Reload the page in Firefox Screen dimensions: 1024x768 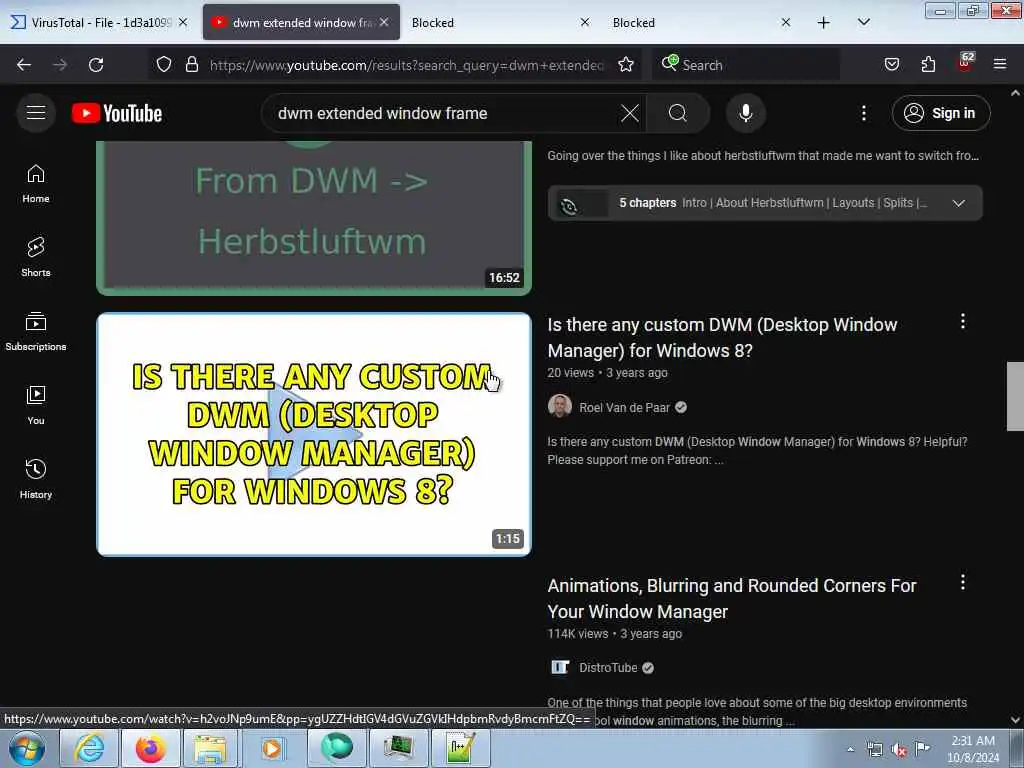point(96,65)
